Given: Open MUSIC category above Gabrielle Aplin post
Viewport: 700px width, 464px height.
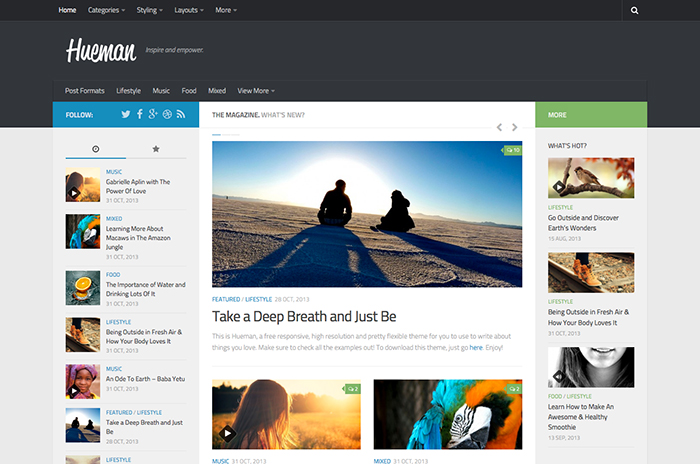Looking at the screenshot, I should pos(114,171).
